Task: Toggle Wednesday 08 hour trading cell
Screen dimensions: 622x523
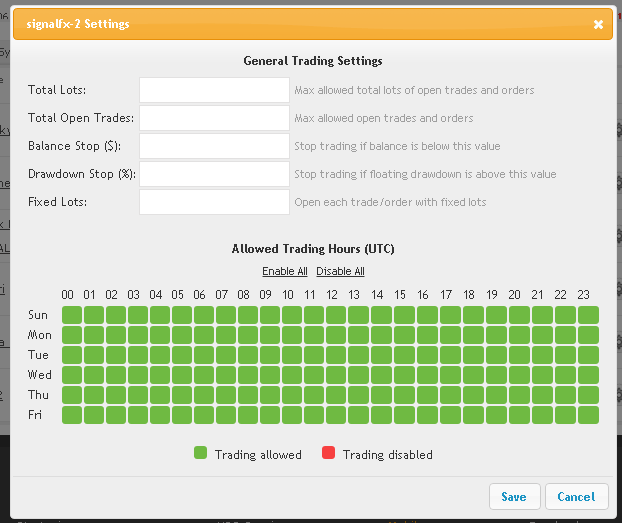Action: click(x=248, y=375)
